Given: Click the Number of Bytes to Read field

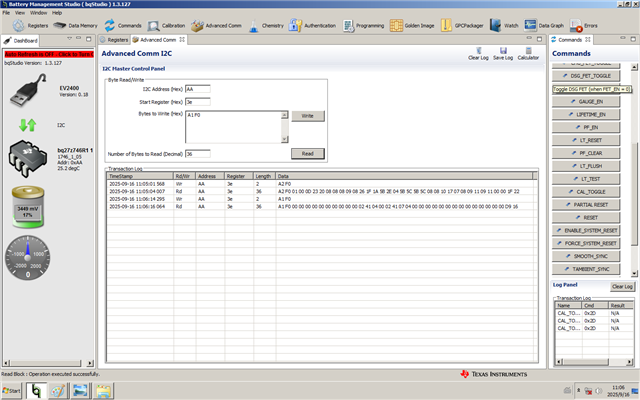Looking at the screenshot, I should pyautogui.click(x=198, y=154).
